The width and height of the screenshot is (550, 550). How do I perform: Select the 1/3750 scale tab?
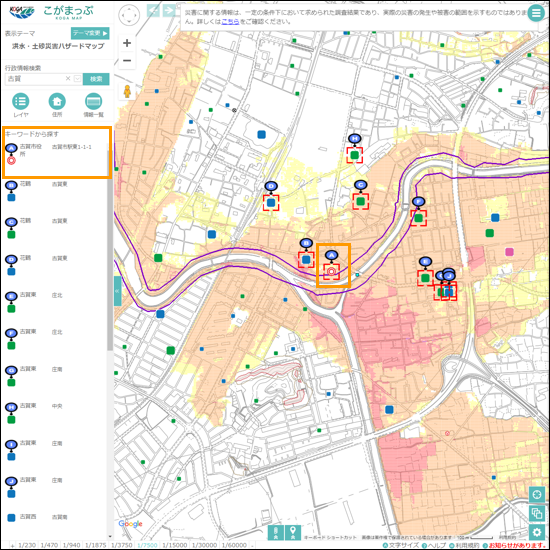121,545
